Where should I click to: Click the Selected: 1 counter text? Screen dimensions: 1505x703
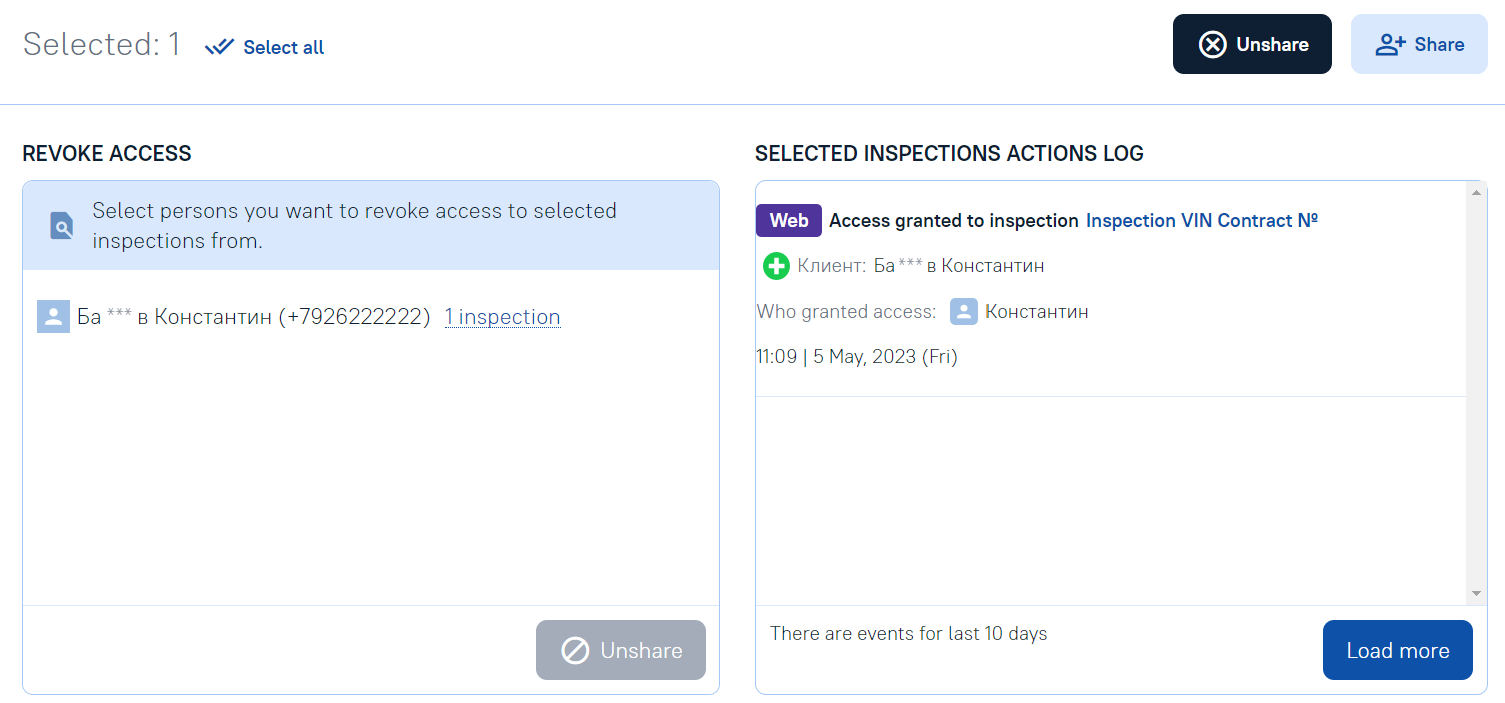pyautogui.click(x=102, y=44)
